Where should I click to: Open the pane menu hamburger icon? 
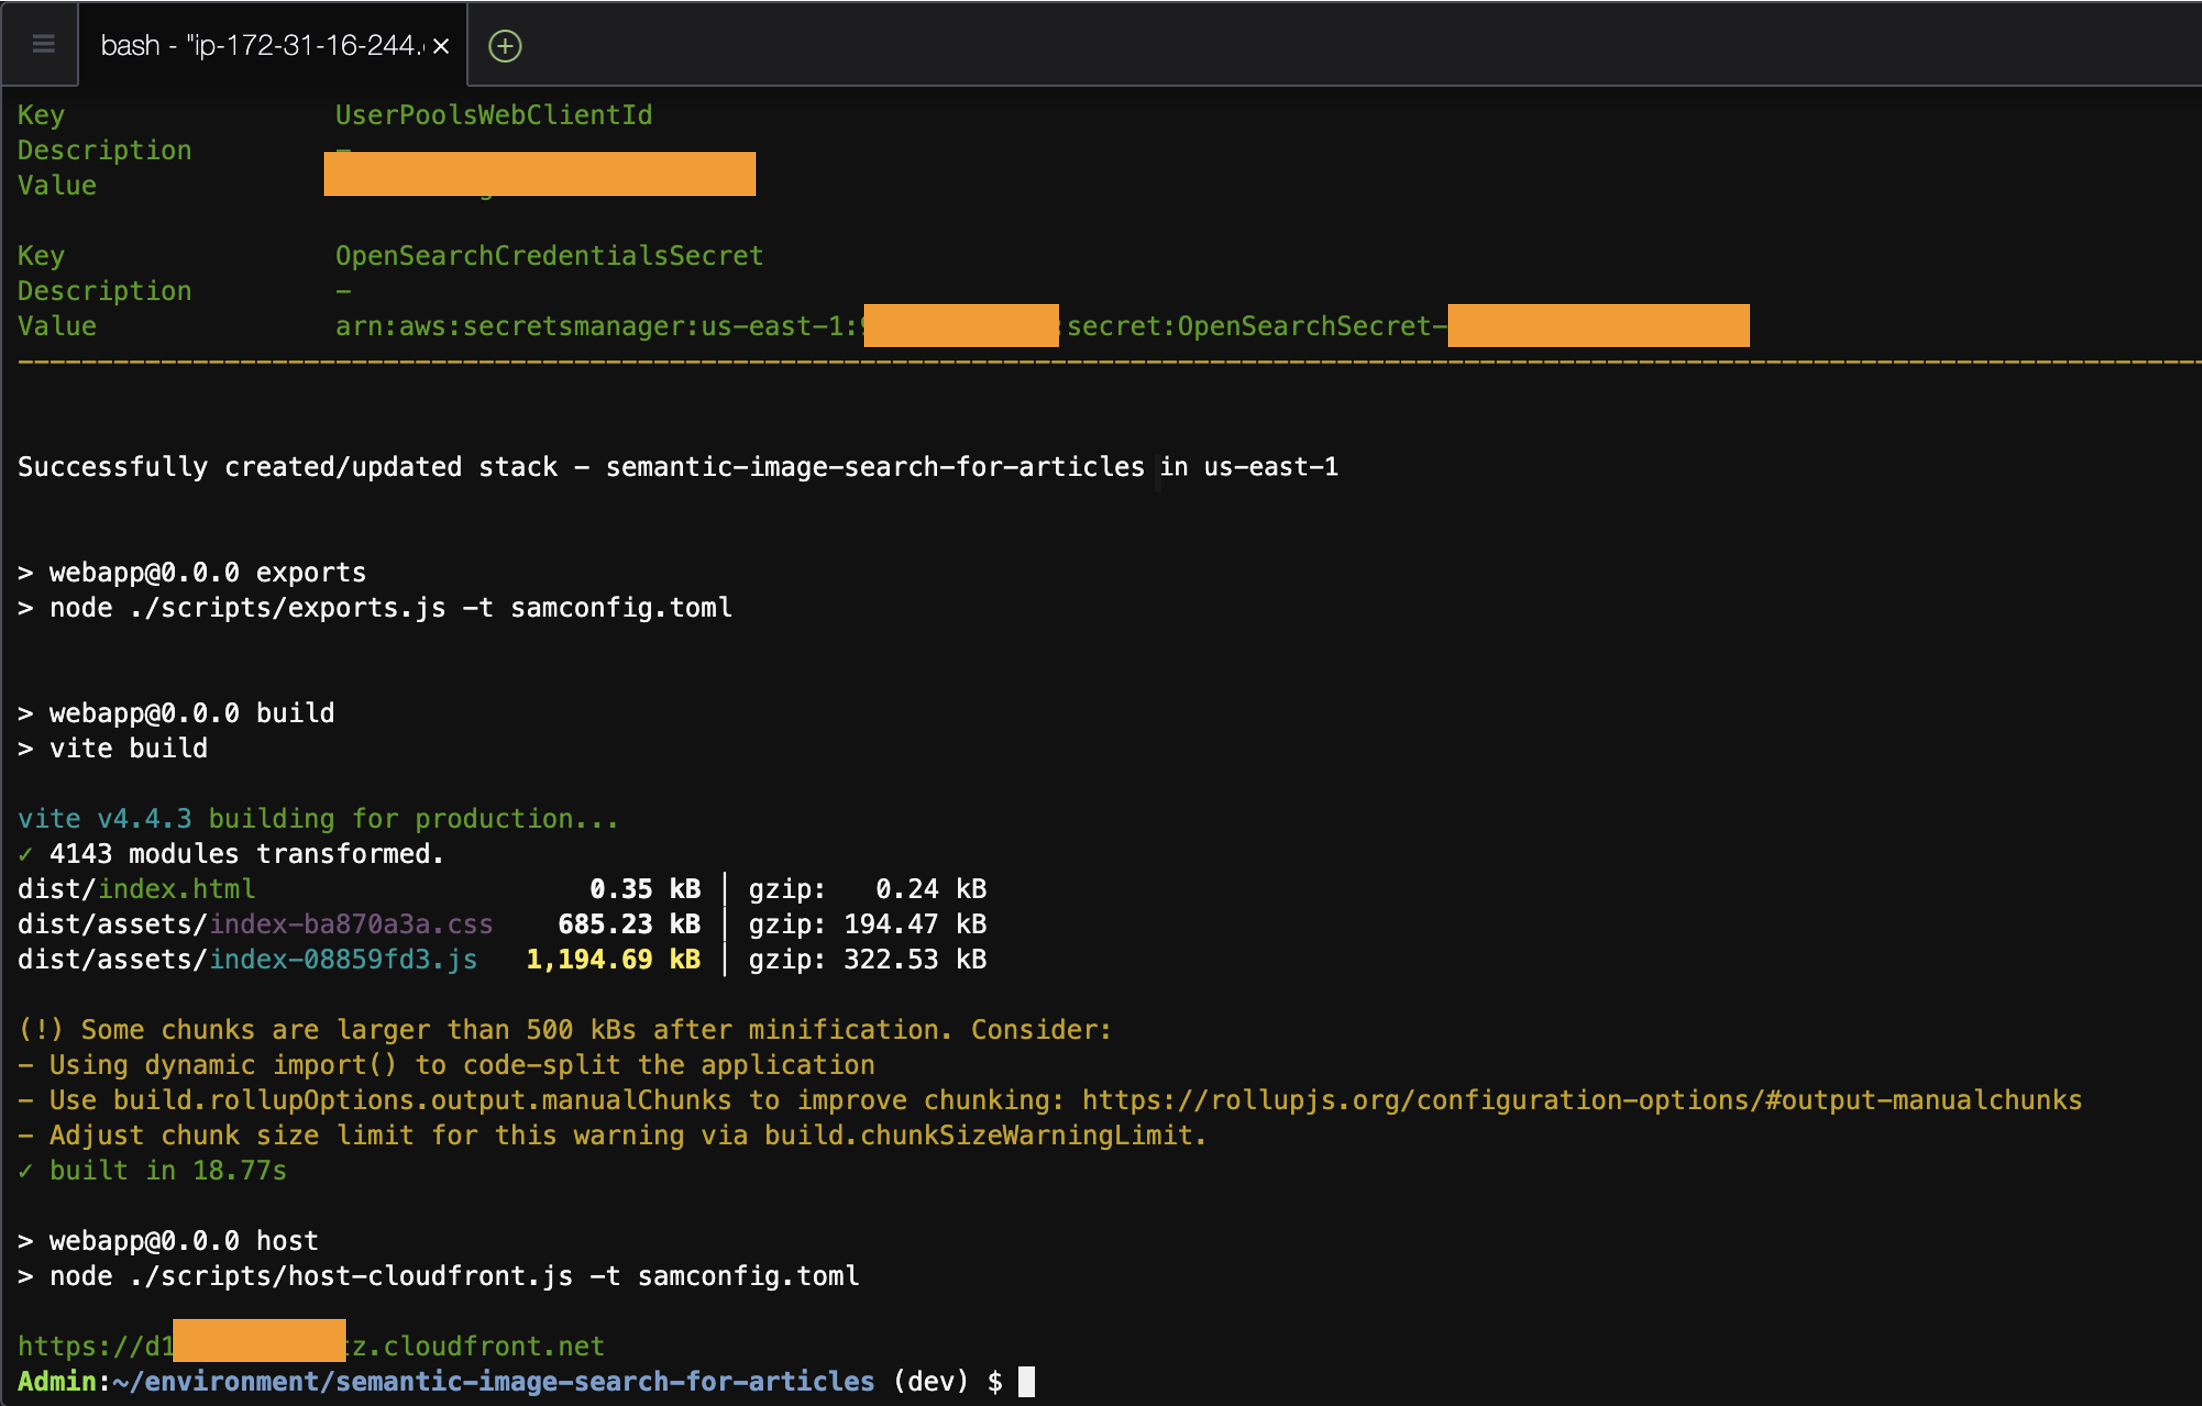pos(43,44)
